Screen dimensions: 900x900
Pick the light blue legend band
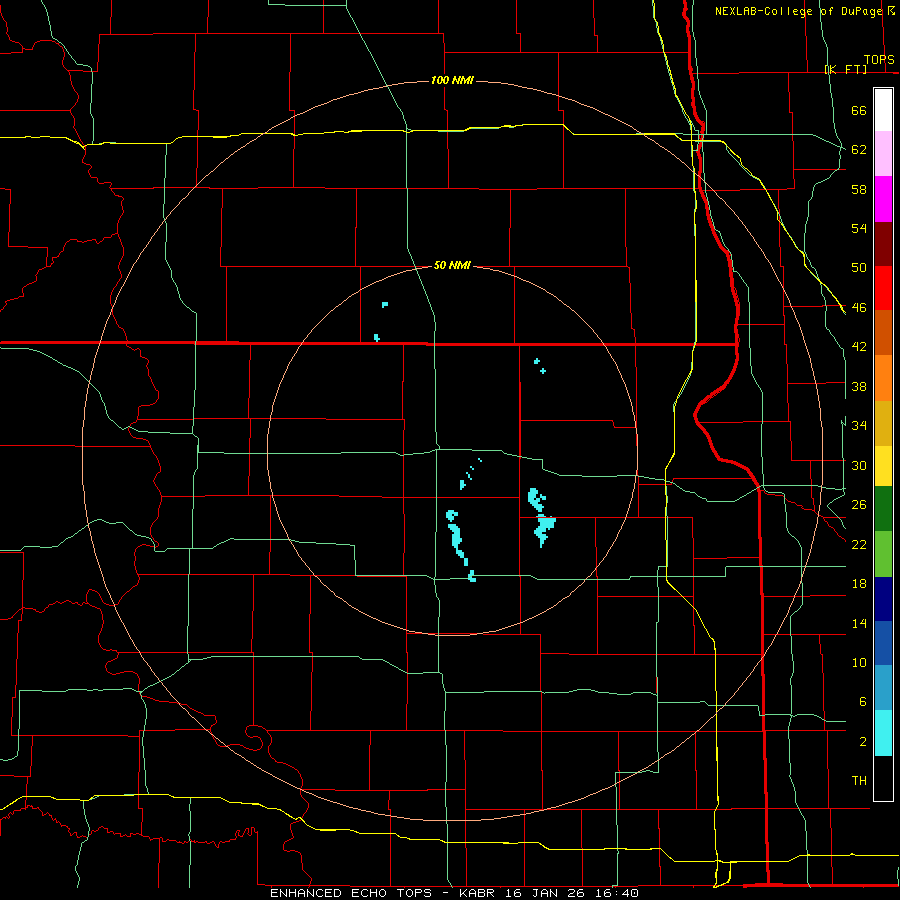(x=883, y=687)
